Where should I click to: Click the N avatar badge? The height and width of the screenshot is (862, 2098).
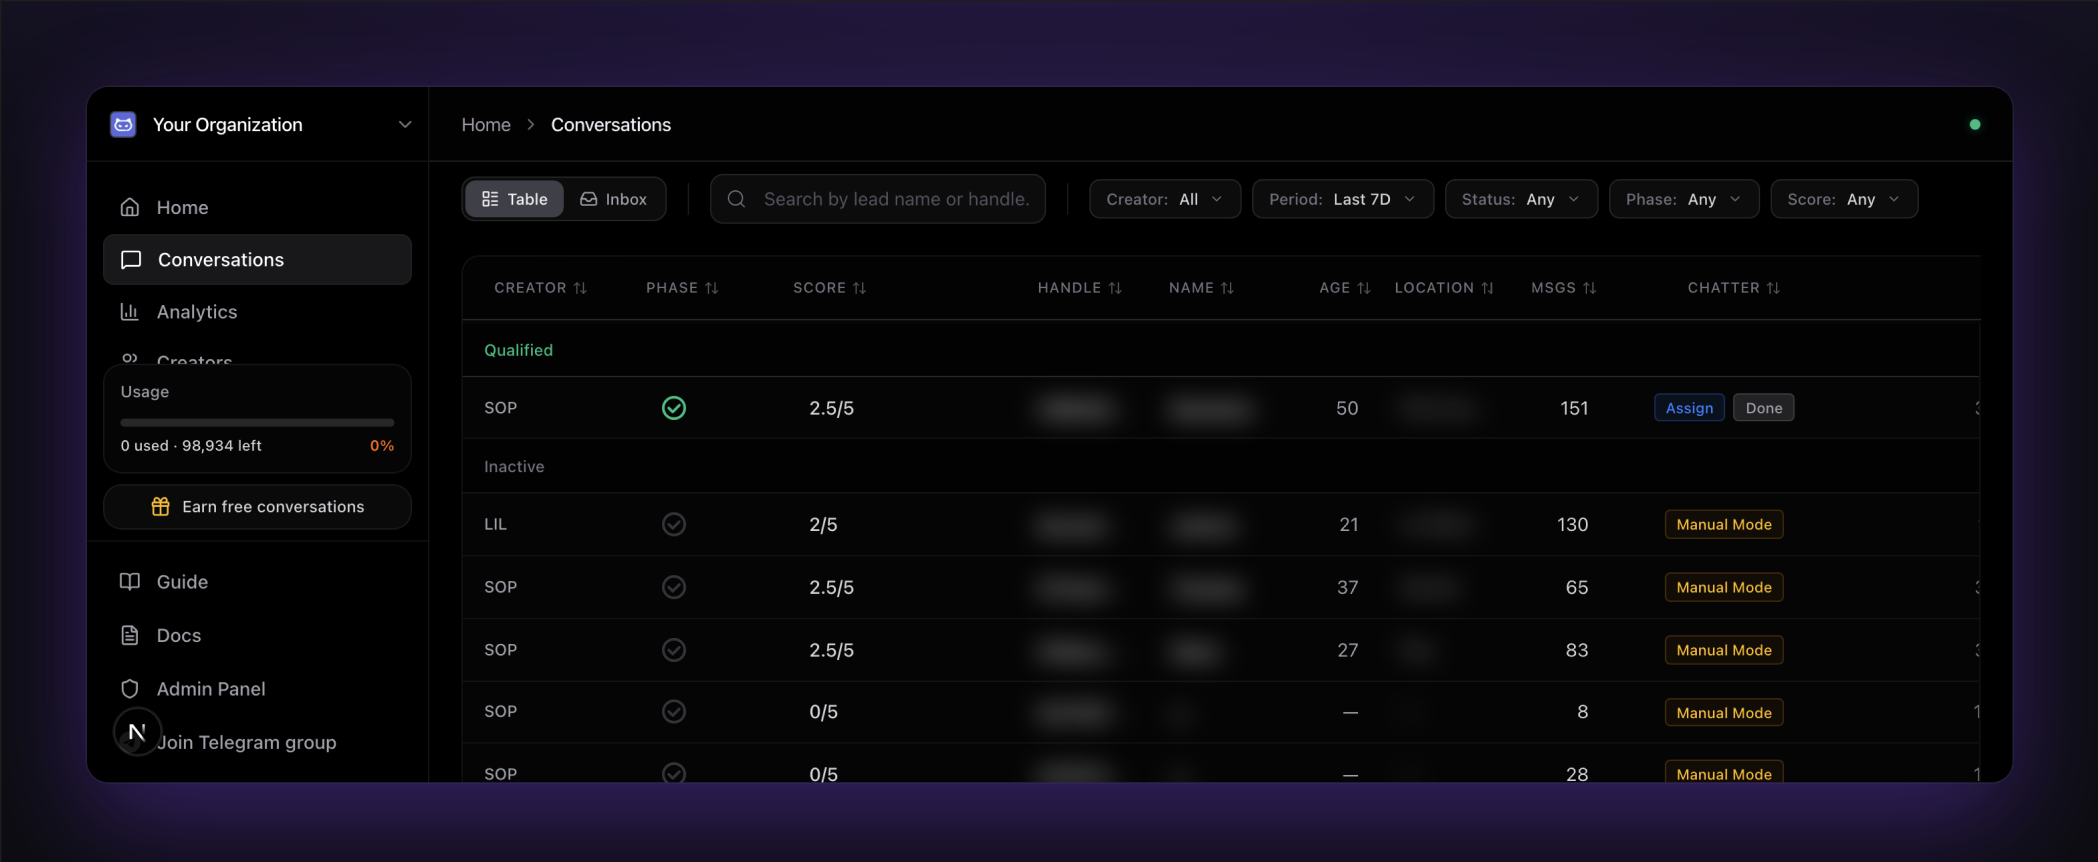click(x=137, y=732)
